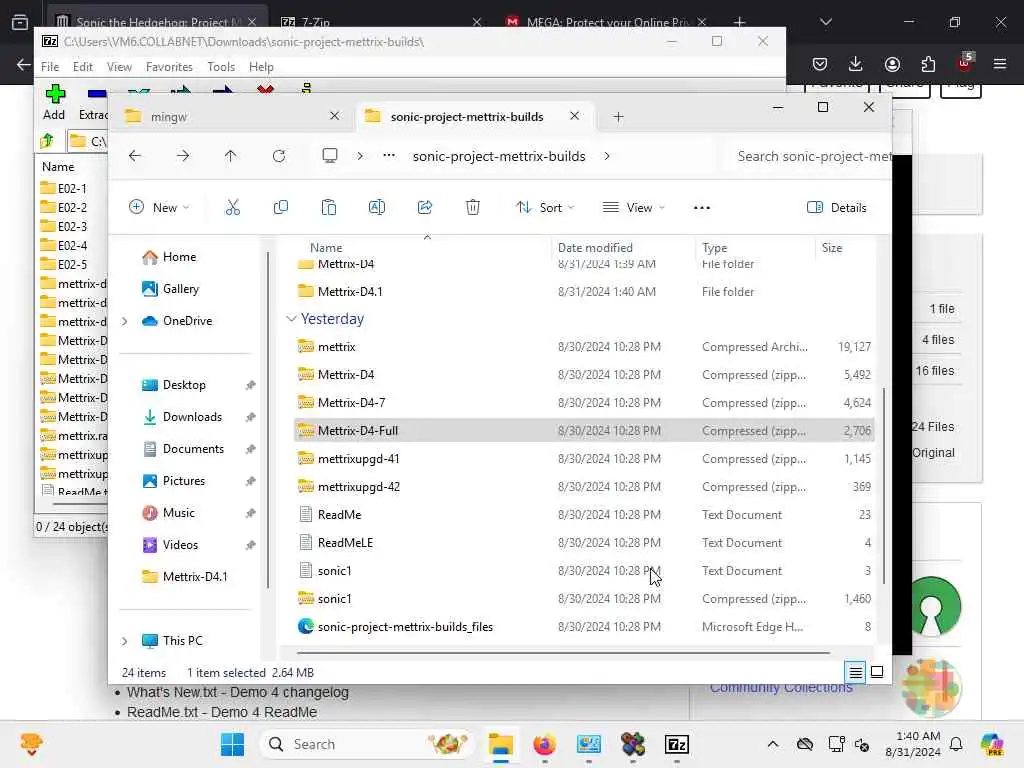The width and height of the screenshot is (1024, 768).
Task: Sort by Date modified column header
Action: coord(595,248)
